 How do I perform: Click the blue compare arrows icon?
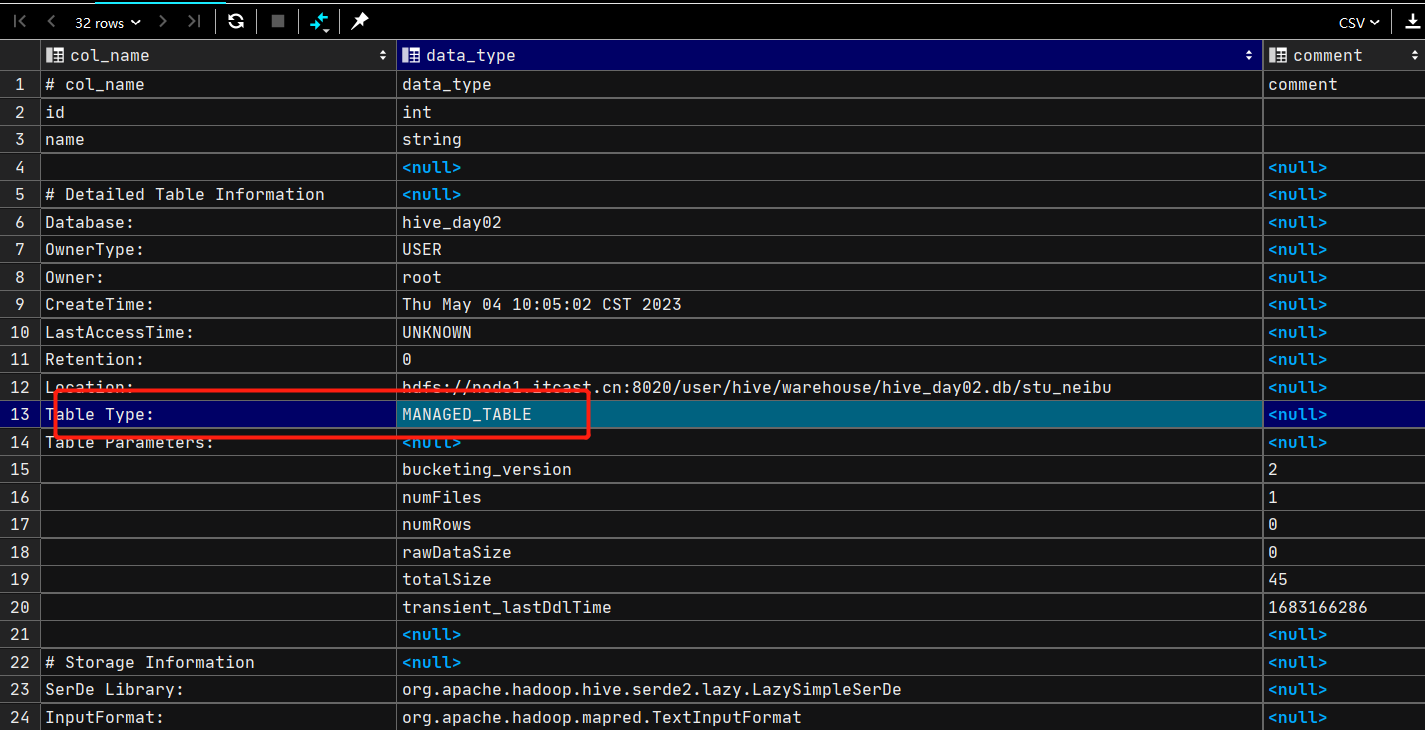[x=319, y=21]
